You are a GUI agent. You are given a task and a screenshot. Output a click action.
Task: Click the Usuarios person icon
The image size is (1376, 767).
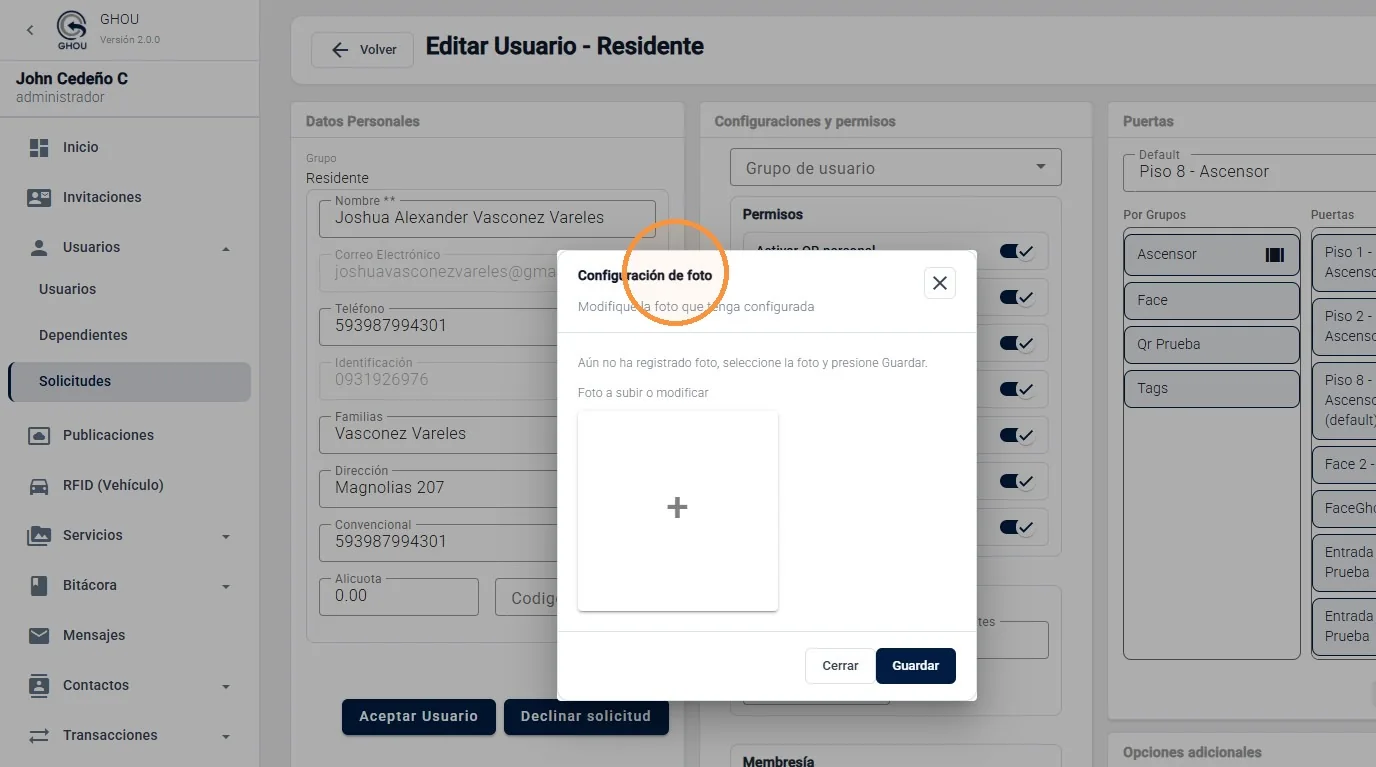[39, 248]
